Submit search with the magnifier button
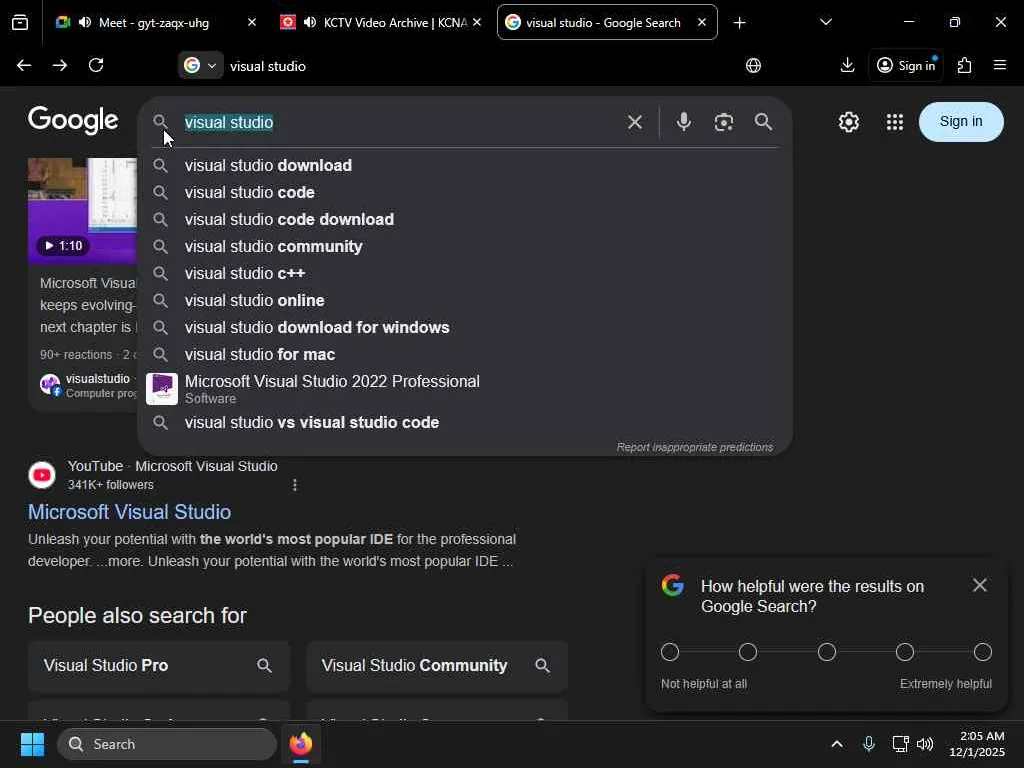The image size is (1024, 768). pyautogui.click(x=763, y=122)
